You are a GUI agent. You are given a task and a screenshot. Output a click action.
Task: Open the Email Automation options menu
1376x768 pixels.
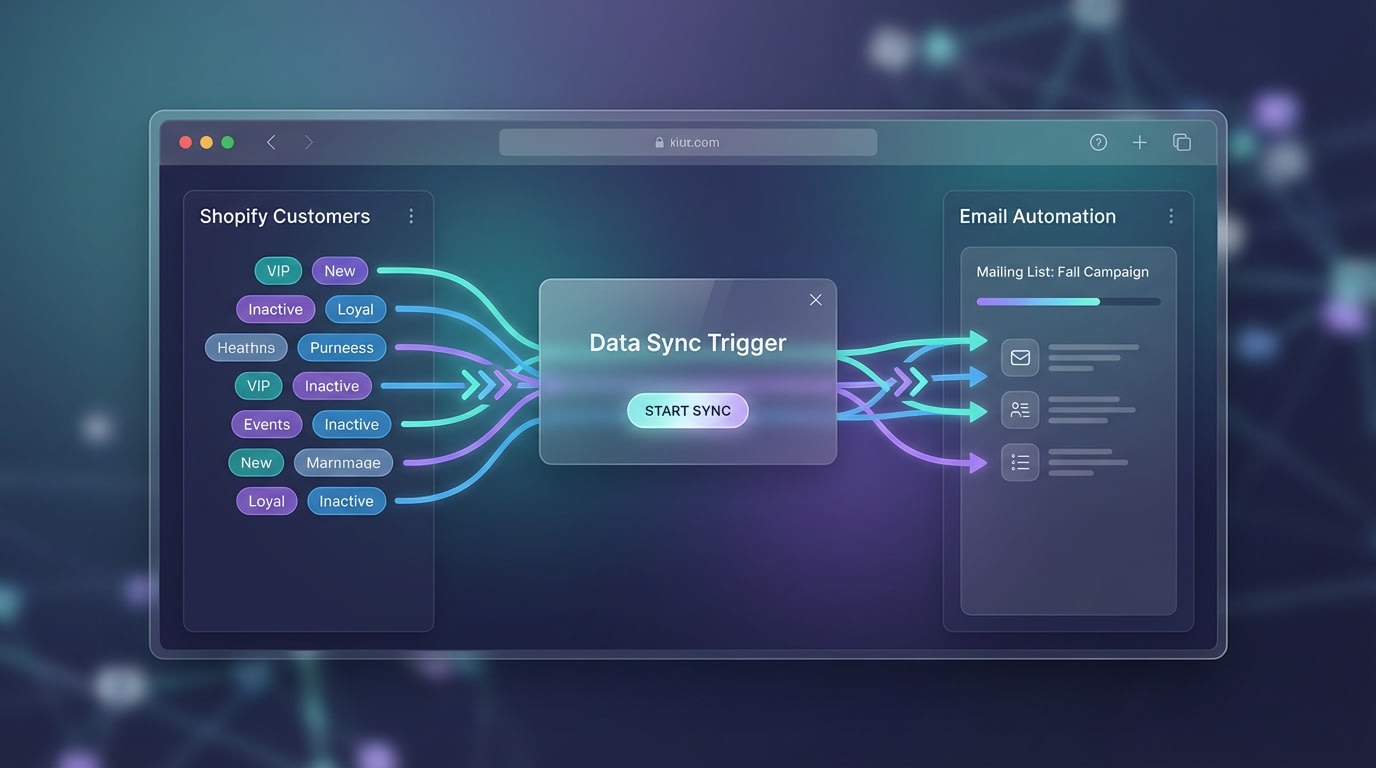[1171, 215]
